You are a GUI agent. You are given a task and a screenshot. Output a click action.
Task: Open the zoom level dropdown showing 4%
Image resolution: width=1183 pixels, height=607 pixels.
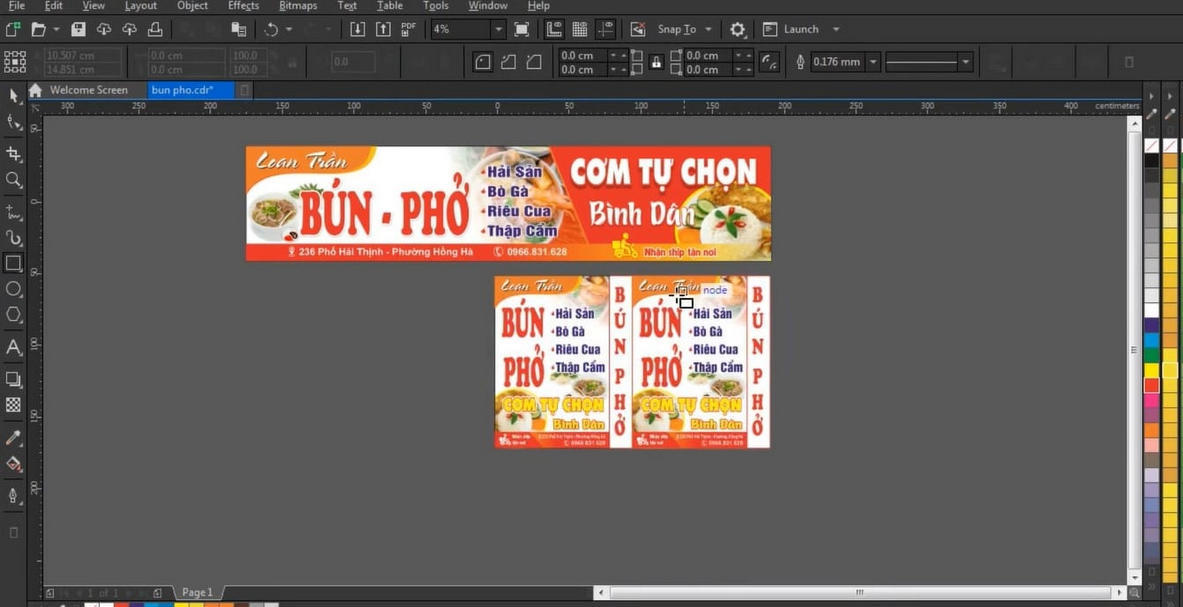499,29
